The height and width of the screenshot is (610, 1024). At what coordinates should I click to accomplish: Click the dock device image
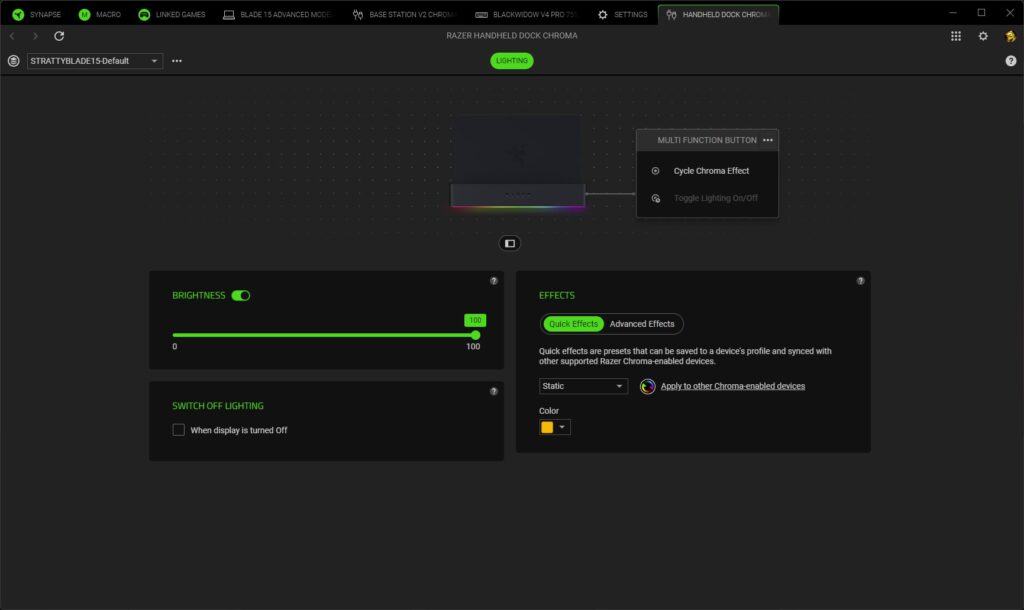click(x=517, y=162)
